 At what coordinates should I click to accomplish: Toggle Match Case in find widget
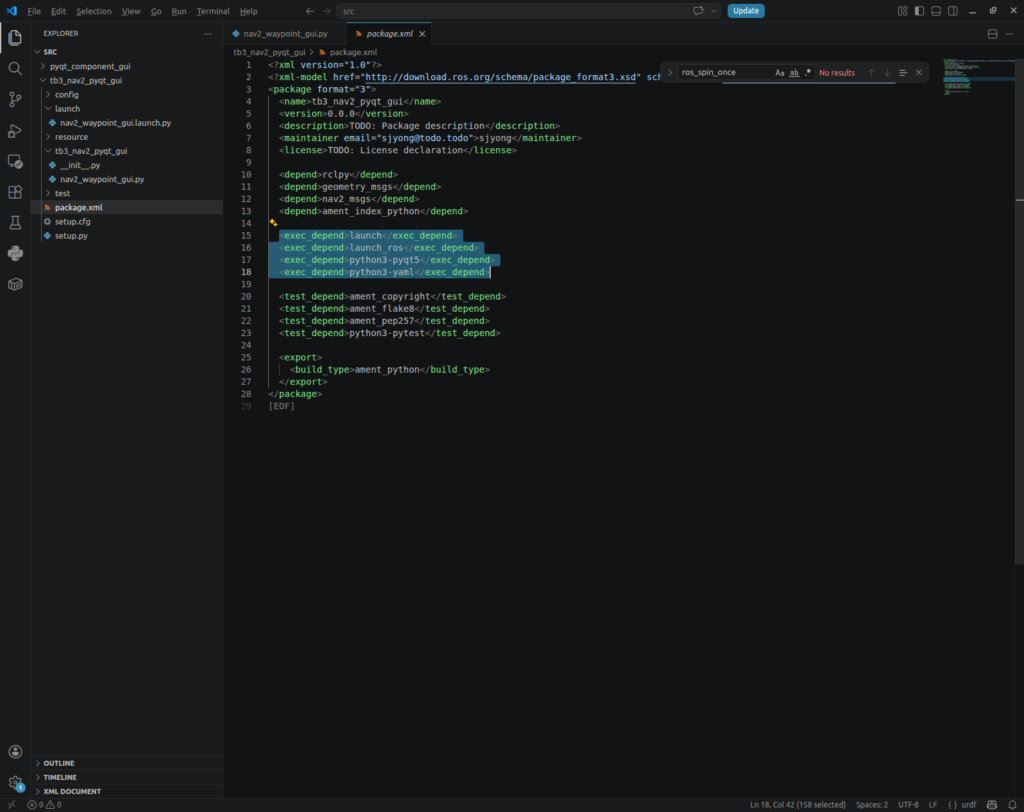779,73
